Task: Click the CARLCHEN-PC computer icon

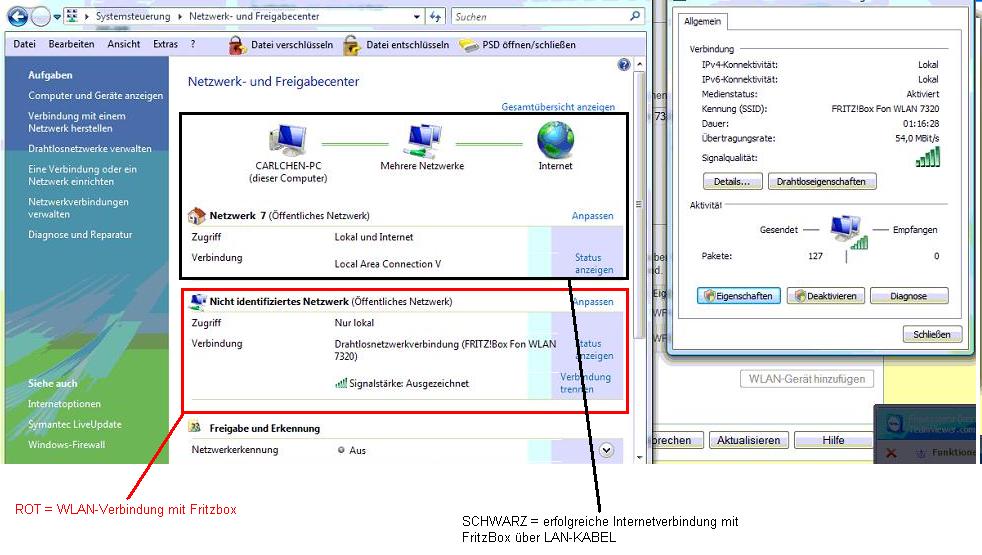Action: click(x=288, y=140)
